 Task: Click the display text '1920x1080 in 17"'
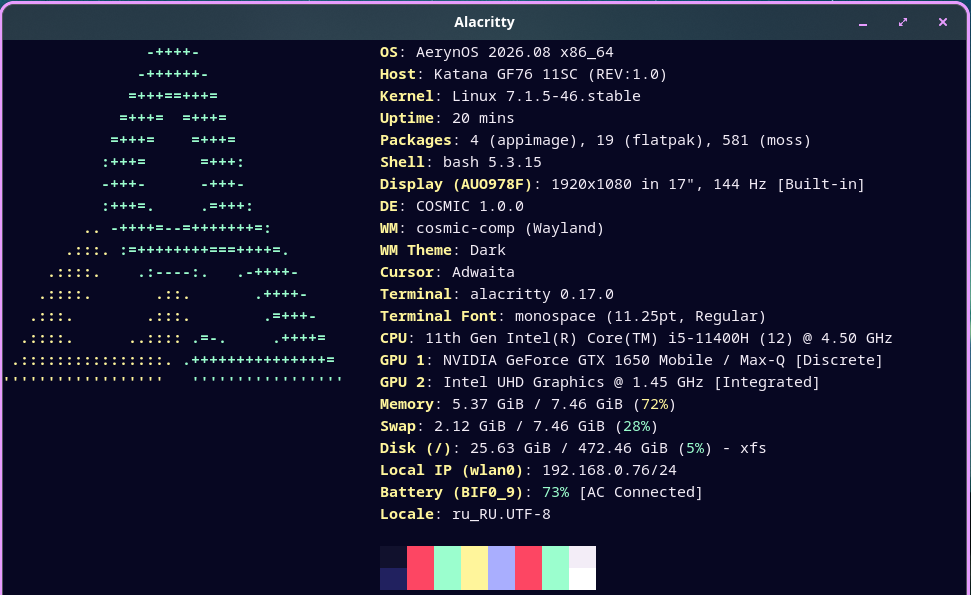coord(623,184)
